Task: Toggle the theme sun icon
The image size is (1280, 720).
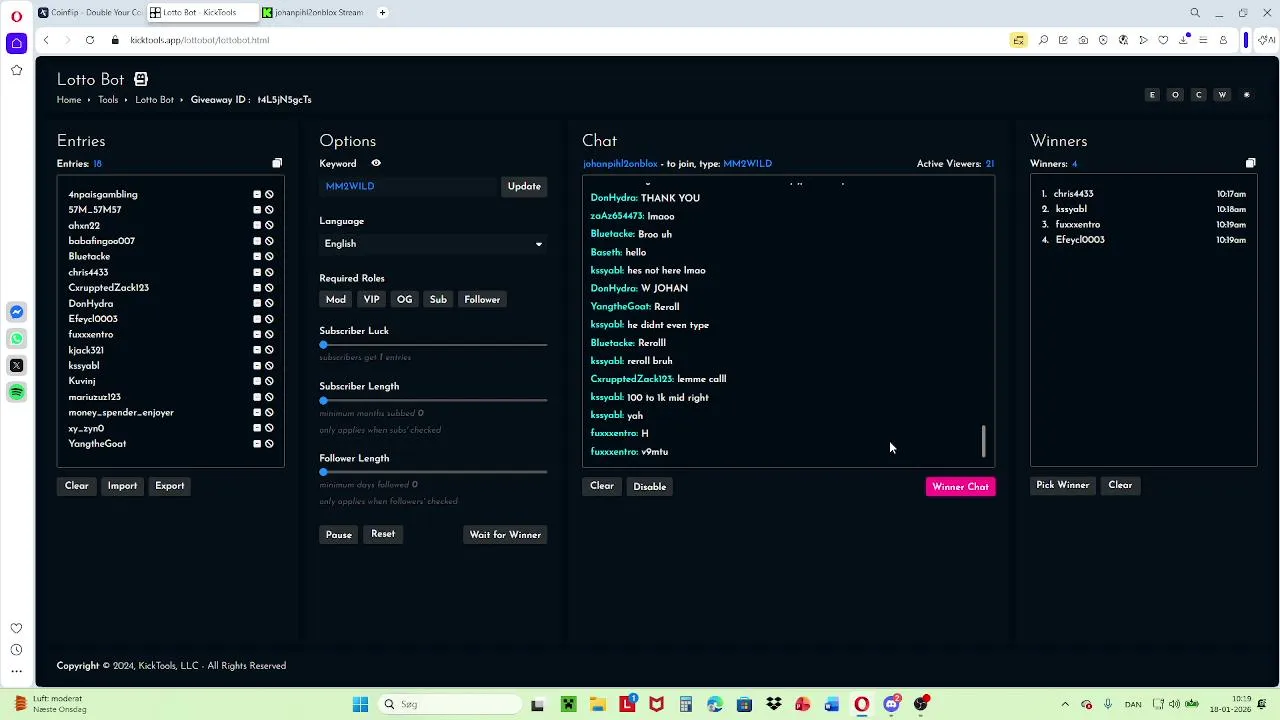Action: [x=1246, y=95]
